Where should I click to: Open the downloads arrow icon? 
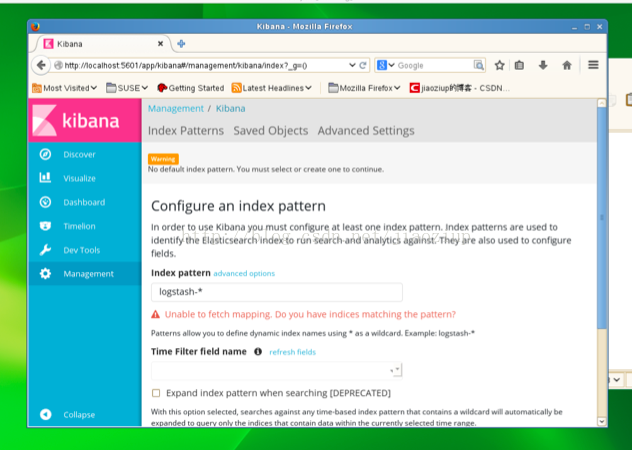(x=543, y=65)
